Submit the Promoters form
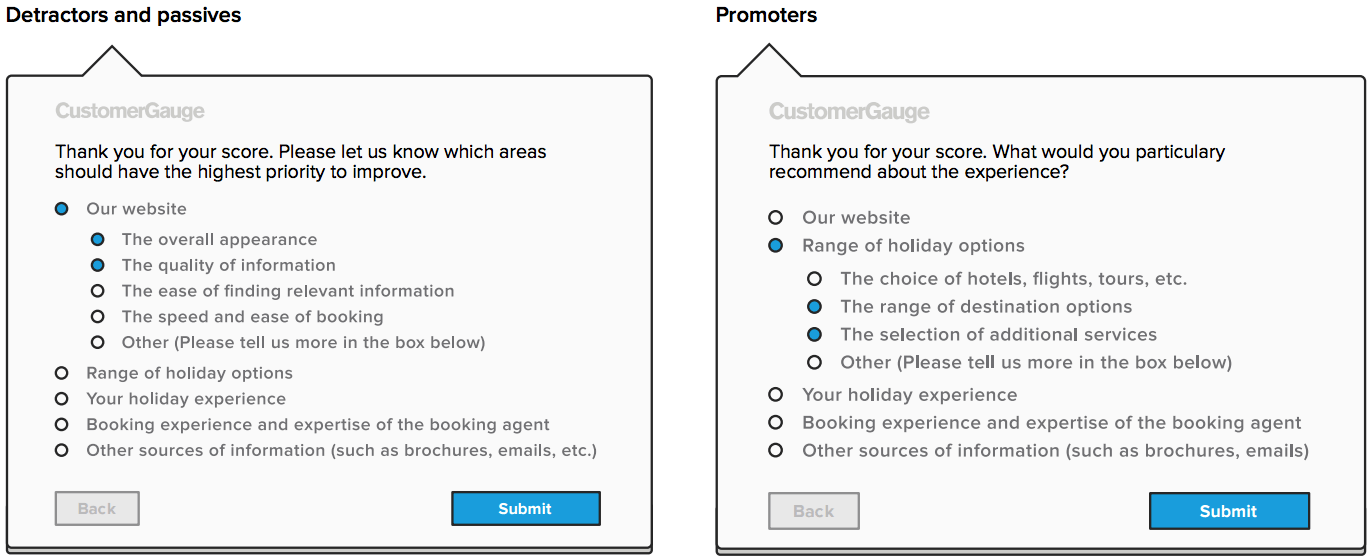The width and height of the screenshot is (1371, 560). [1228, 511]
